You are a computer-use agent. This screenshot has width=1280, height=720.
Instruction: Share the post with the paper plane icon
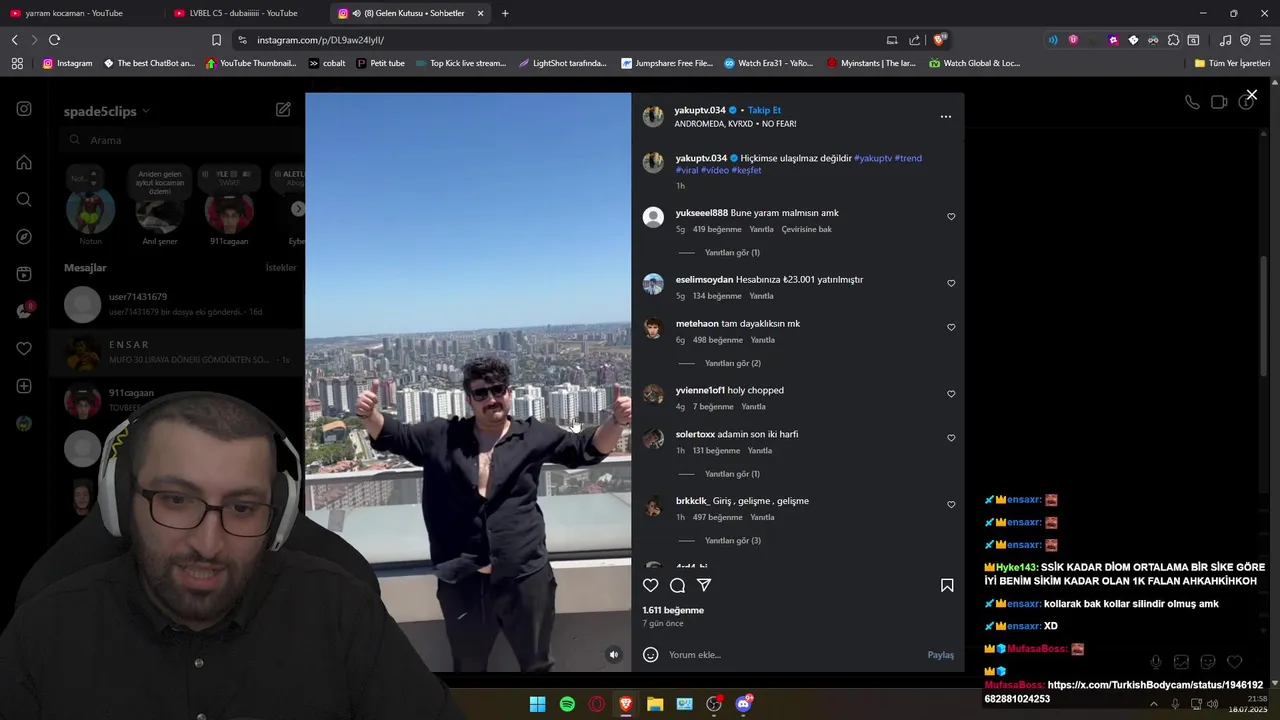click(x=704, y=585)
